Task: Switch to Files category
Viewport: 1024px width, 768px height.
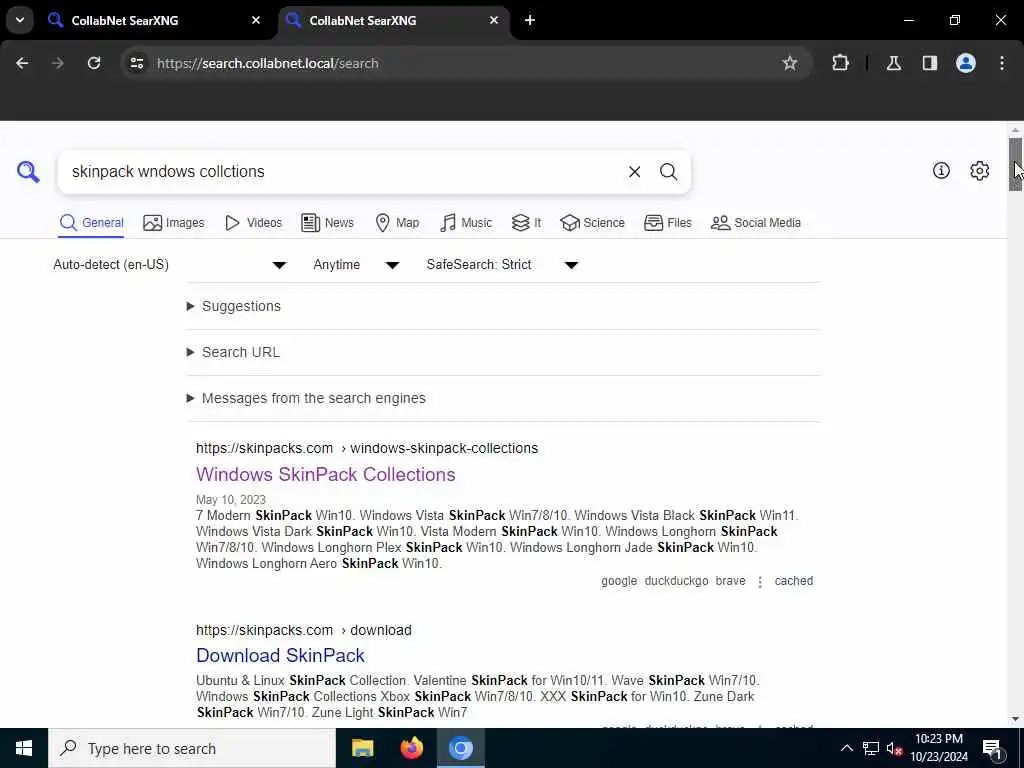Action: 667,223
